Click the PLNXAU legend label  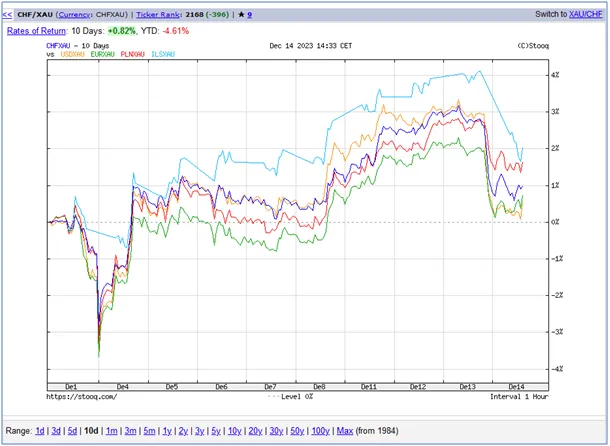(132, 54)
